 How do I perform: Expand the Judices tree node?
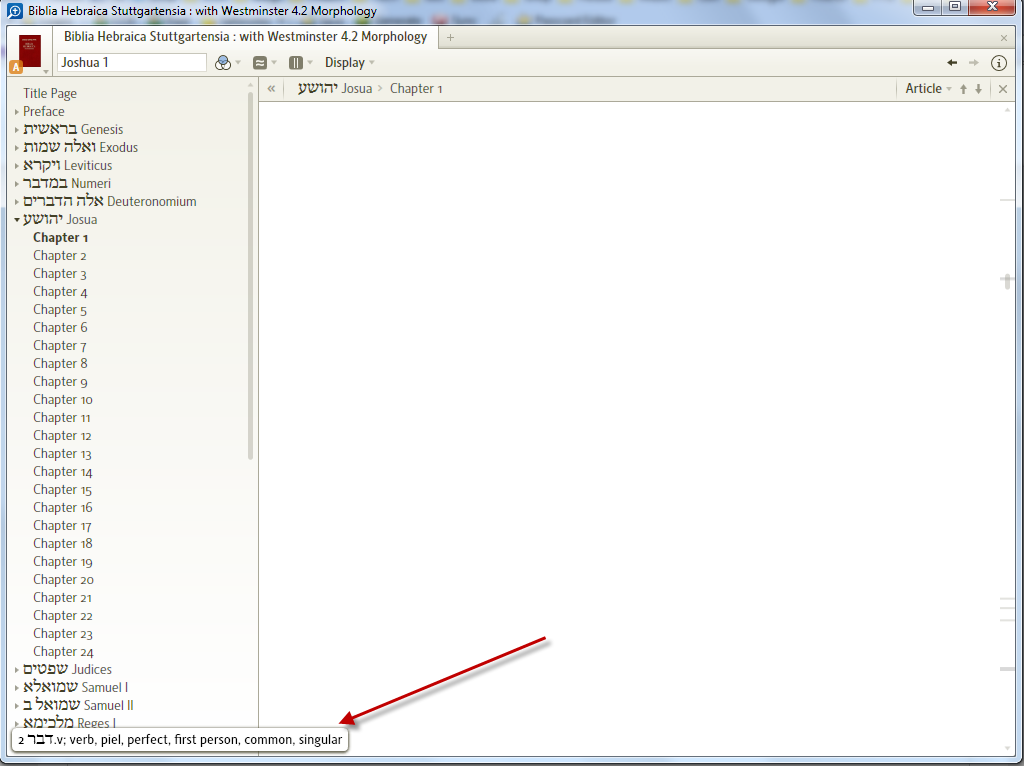pos(17,669)
